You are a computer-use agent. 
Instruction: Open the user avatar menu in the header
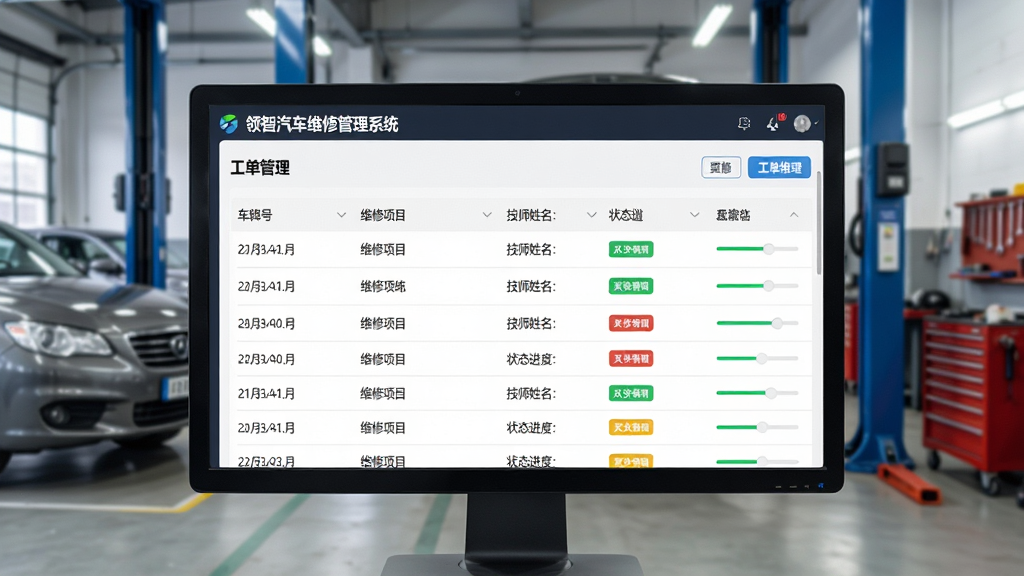pyautogui.click(x=803, y=123)
